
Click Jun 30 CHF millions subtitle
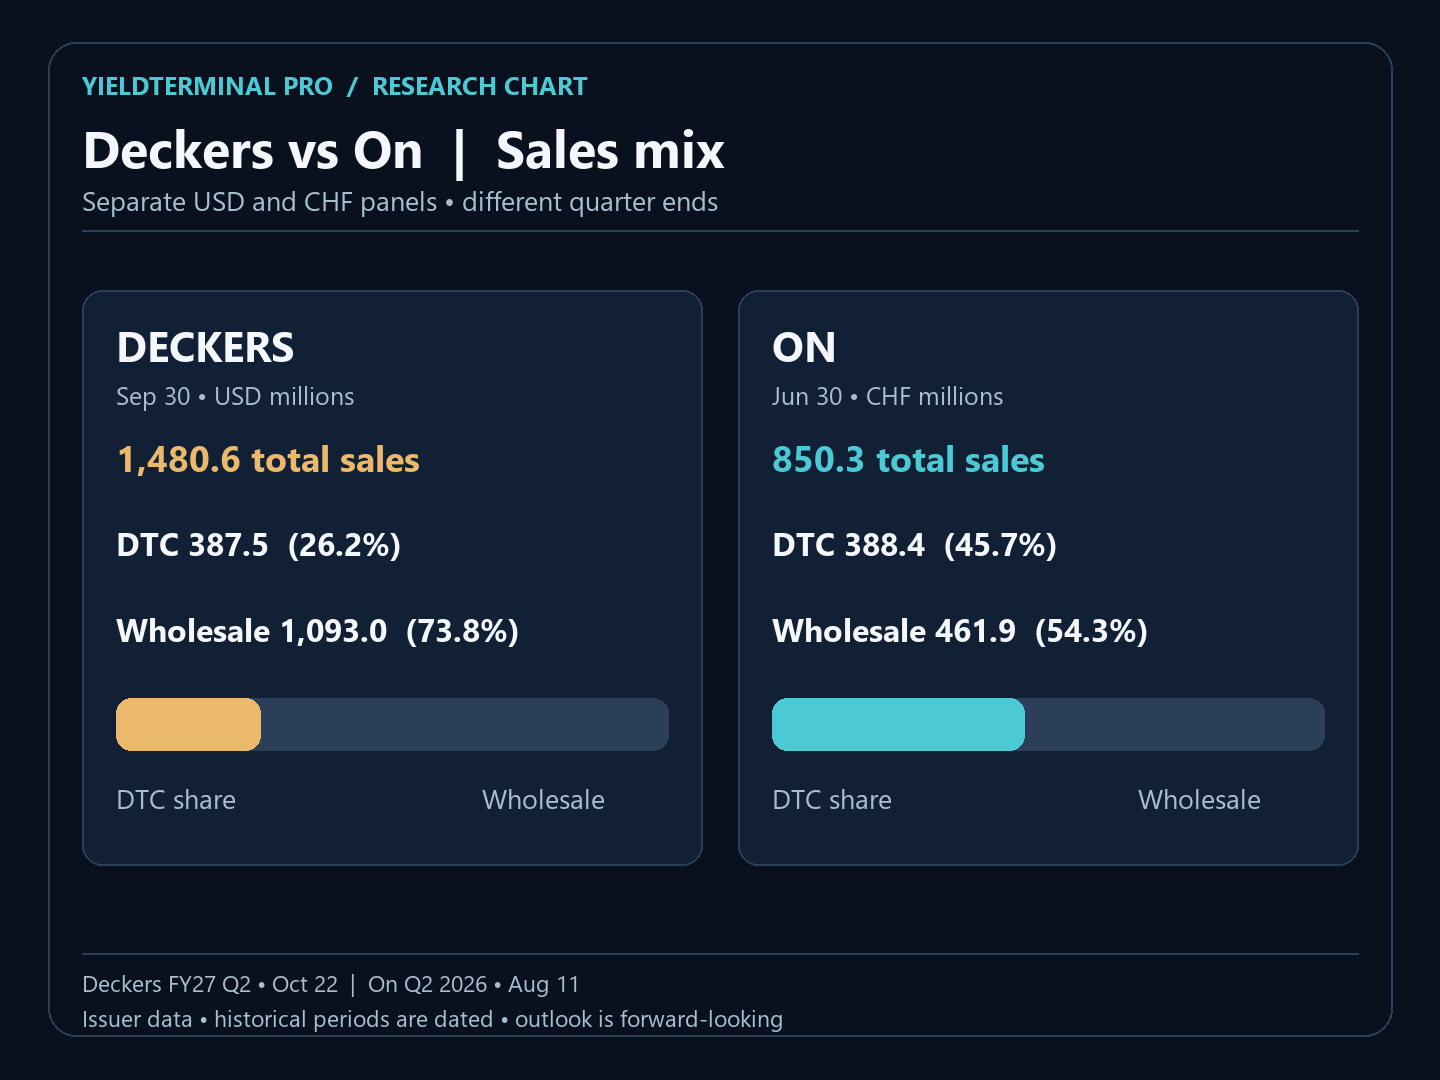click(887, 397)
